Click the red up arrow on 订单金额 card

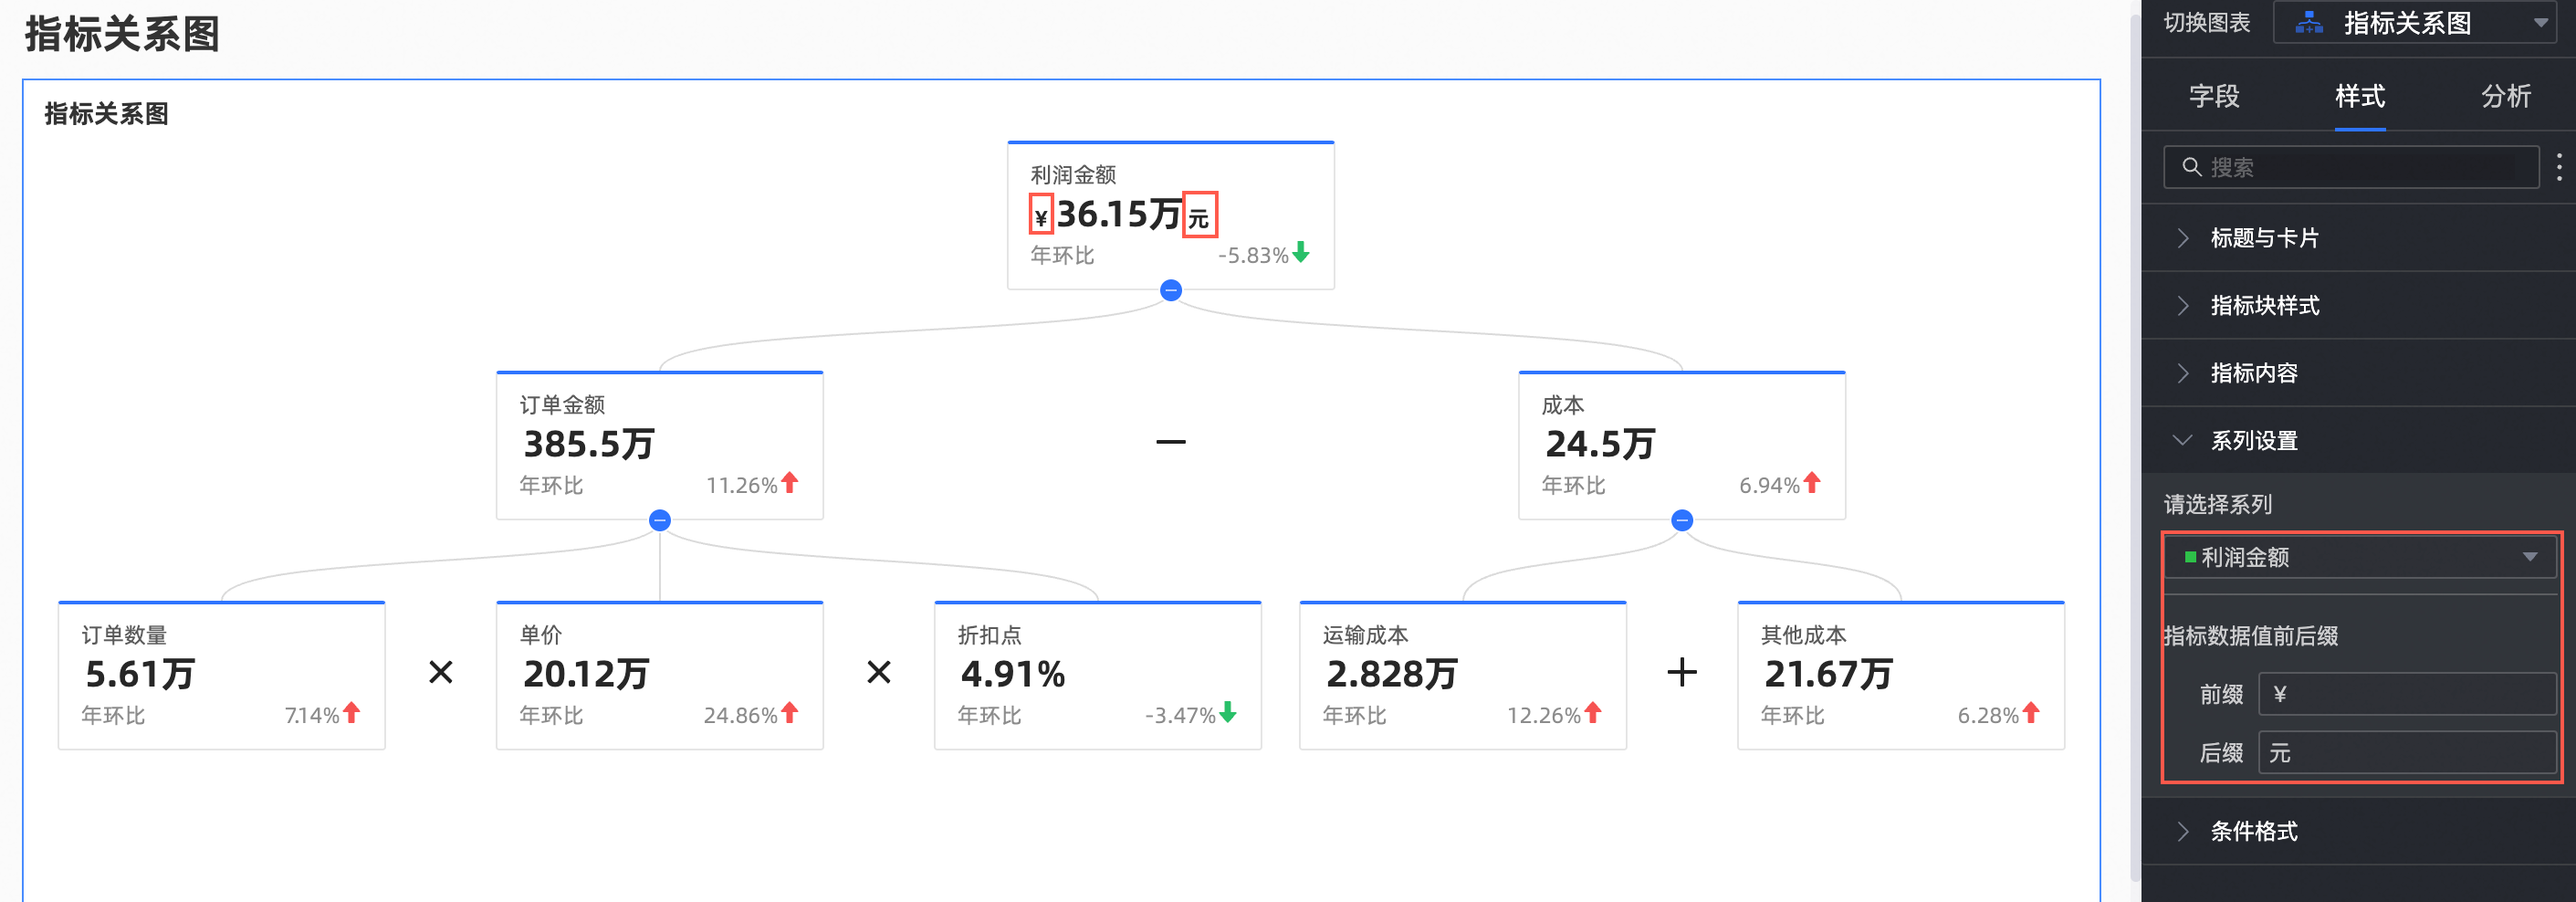[x=789, y=482]
